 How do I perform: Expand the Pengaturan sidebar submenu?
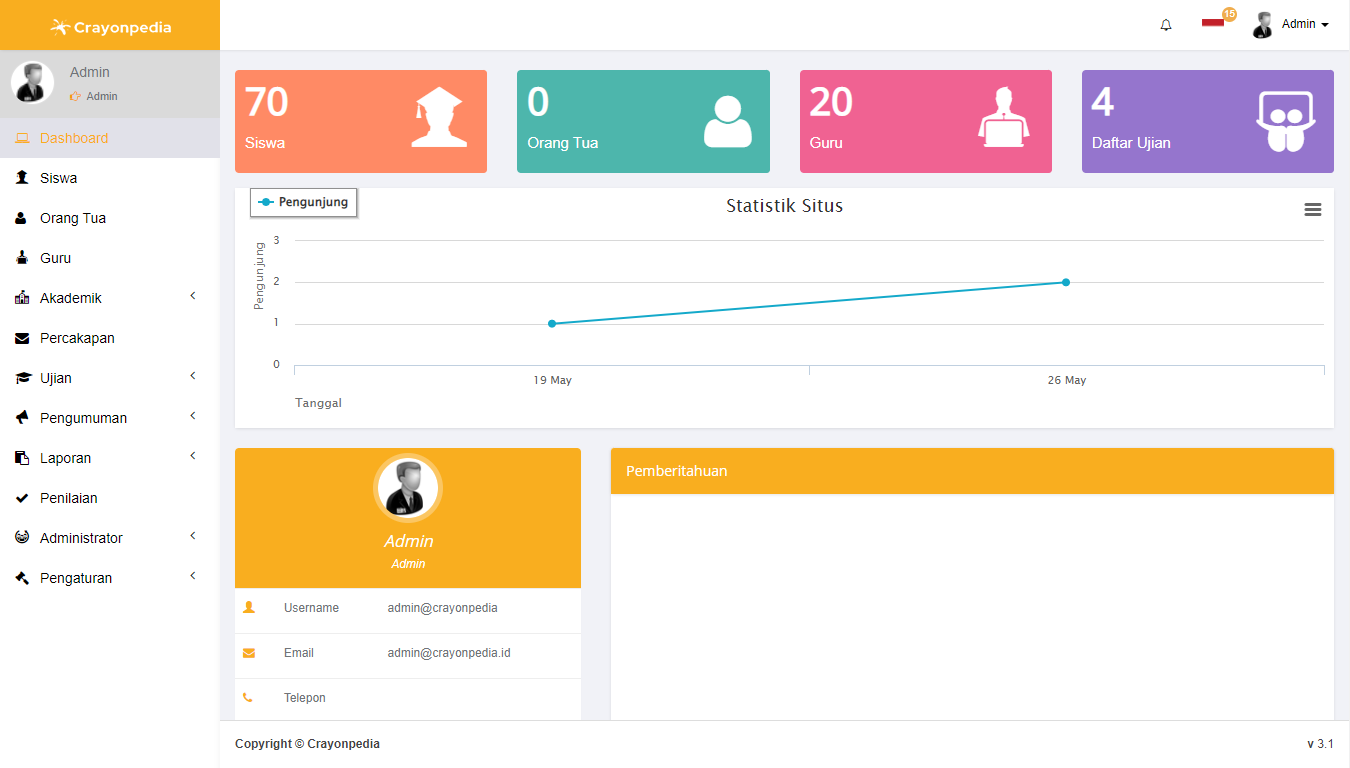point(110,578)
